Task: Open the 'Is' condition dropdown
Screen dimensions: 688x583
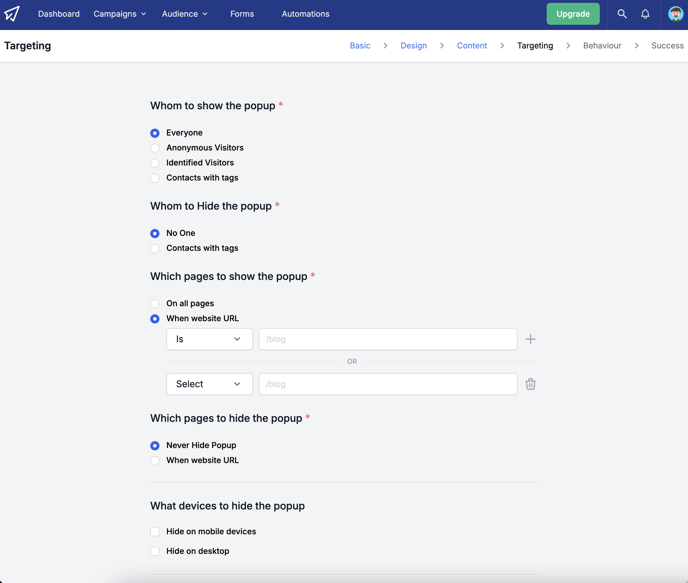Action: (209, 339)
